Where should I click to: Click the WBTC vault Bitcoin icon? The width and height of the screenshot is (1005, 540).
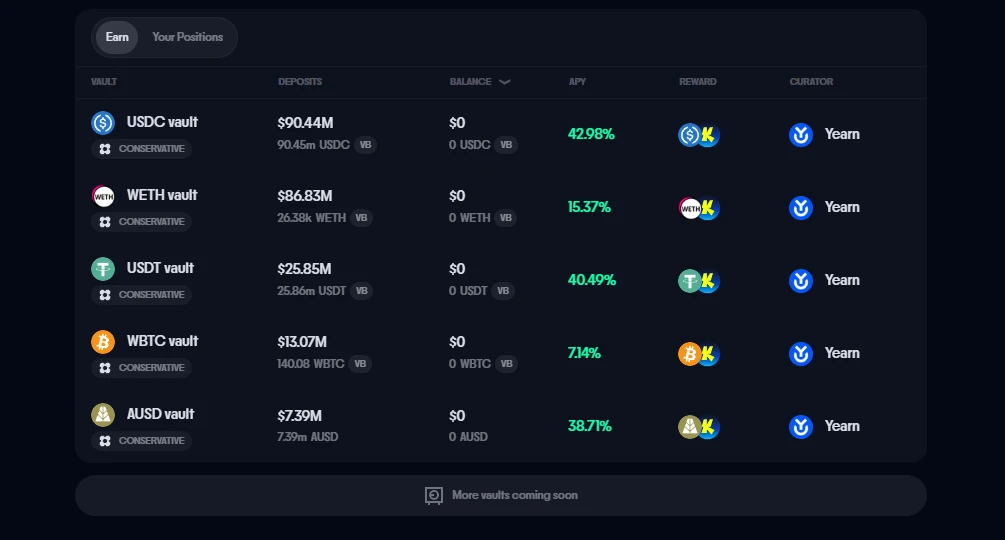pos(103,342)
